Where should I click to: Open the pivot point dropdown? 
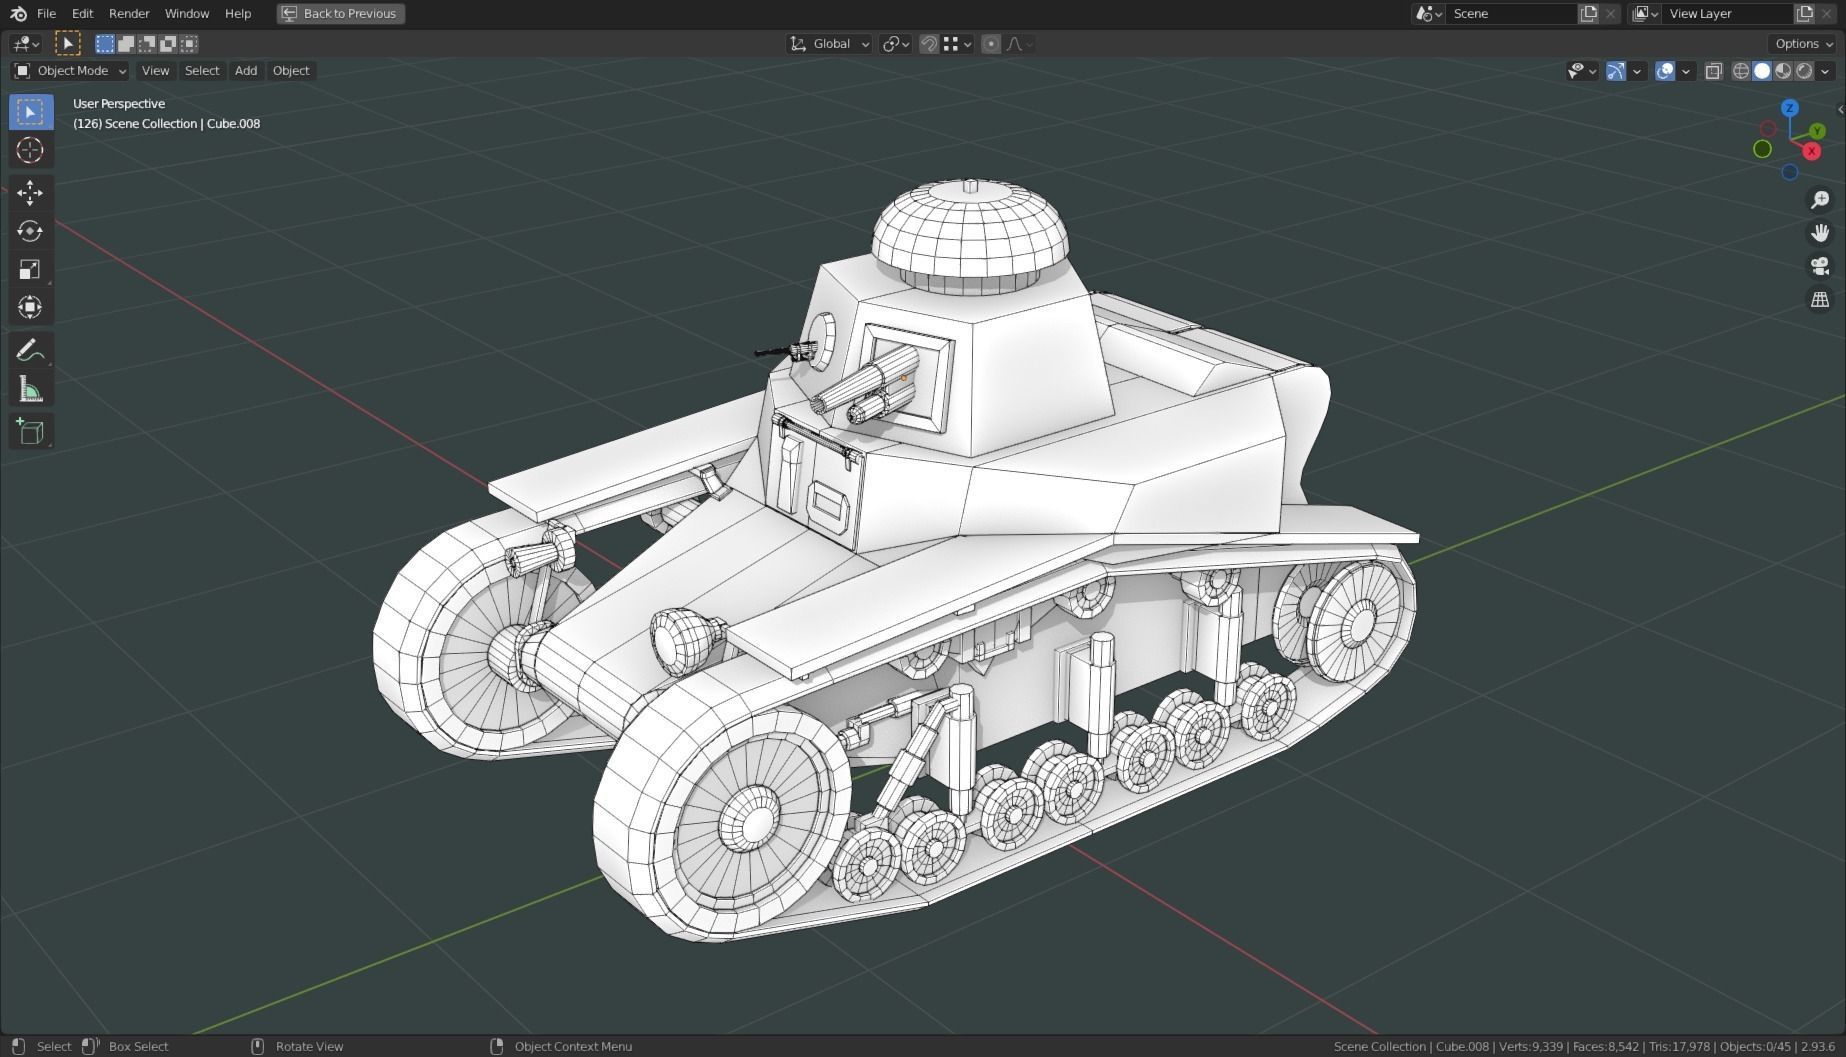tap(895, 43)
